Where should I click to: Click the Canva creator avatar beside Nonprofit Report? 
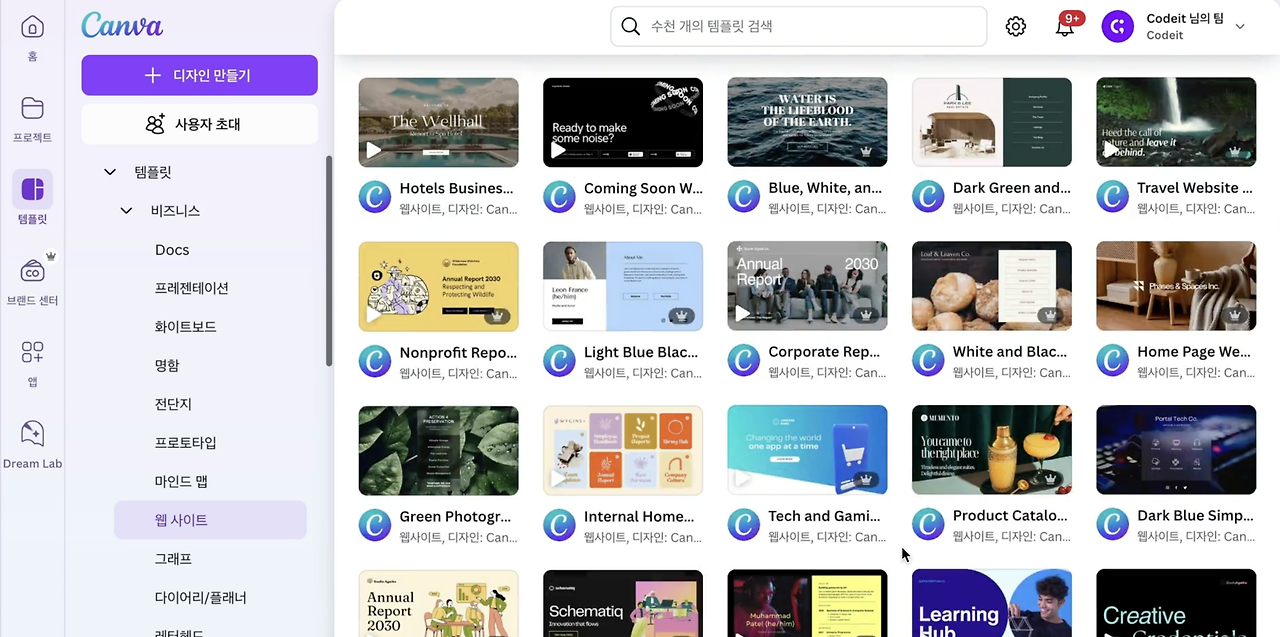tap(375, 360)
